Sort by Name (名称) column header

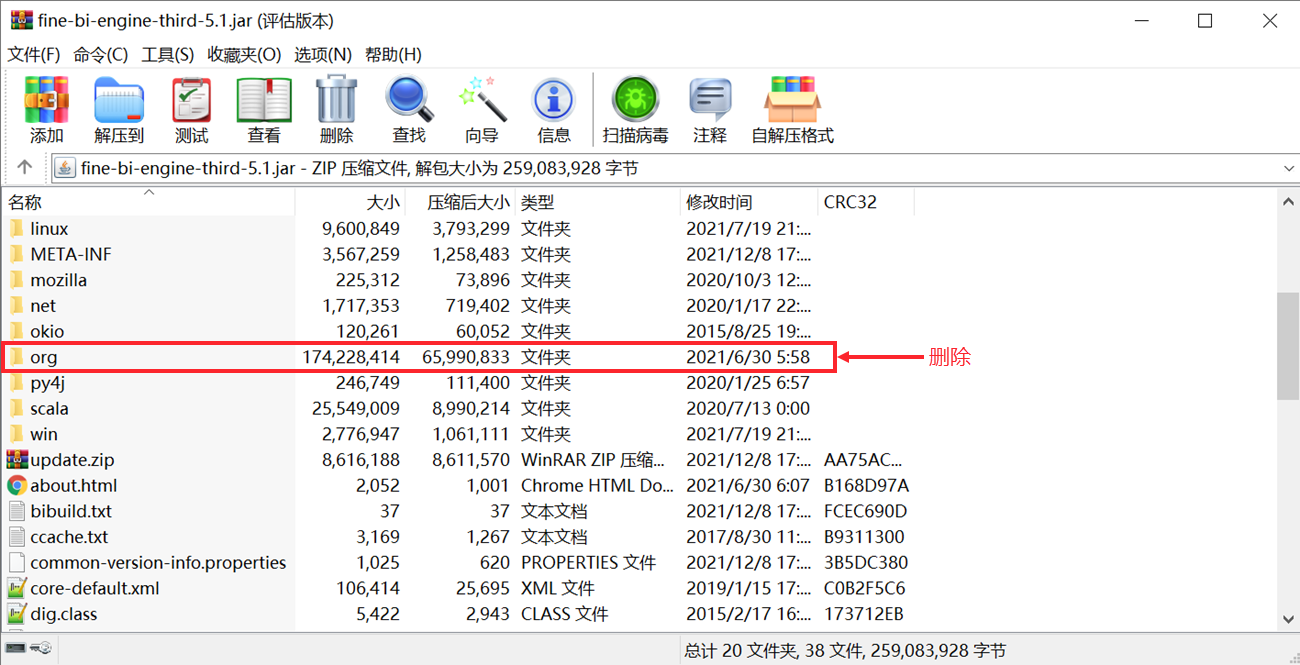[148, 202]
